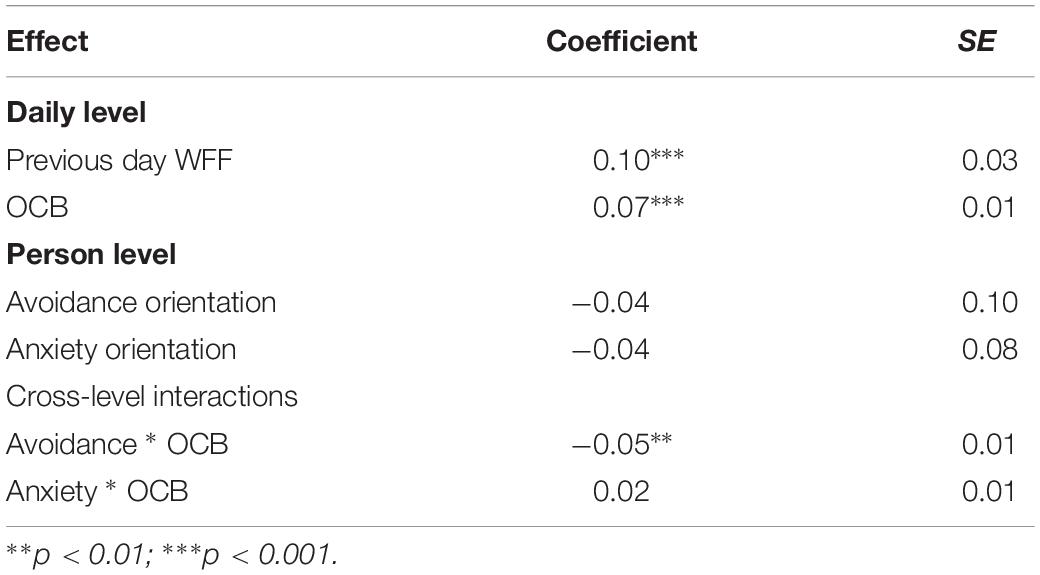The height and width of the screenshot is (575, 1040).
Task: Click the p-value significance footnote
Action: coord(172,554)
